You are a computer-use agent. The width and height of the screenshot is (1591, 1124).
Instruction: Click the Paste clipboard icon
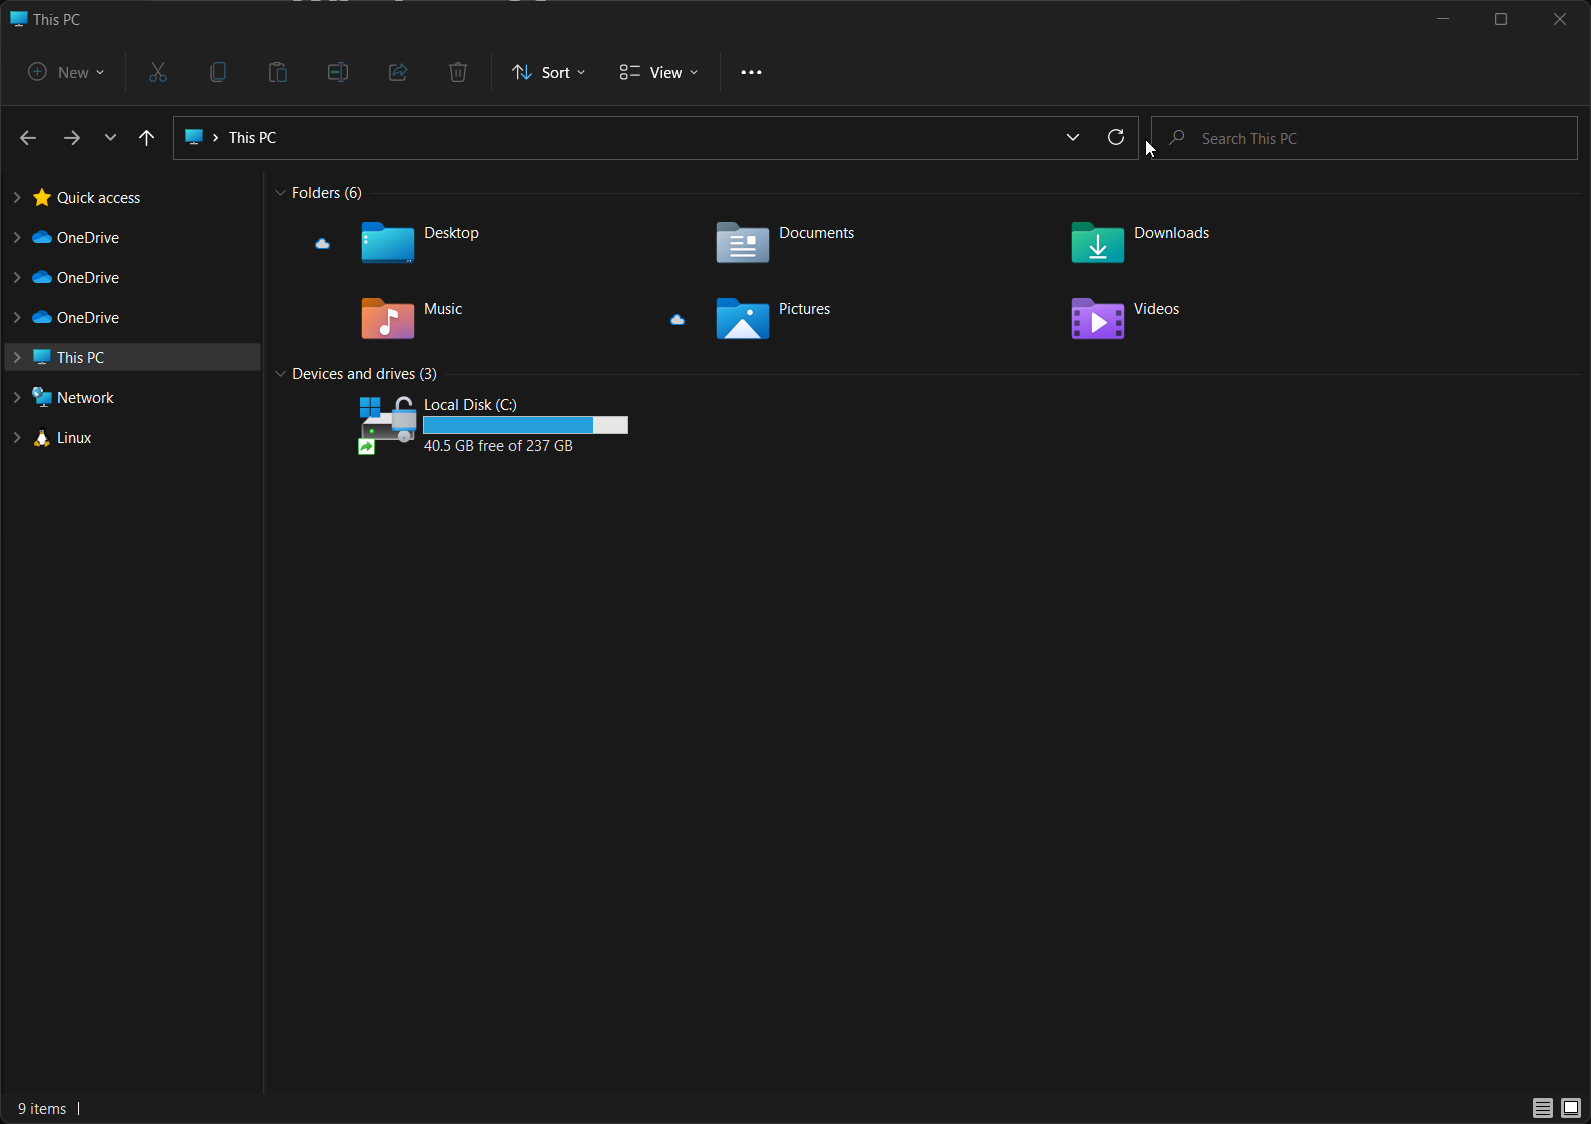point(278,72)
